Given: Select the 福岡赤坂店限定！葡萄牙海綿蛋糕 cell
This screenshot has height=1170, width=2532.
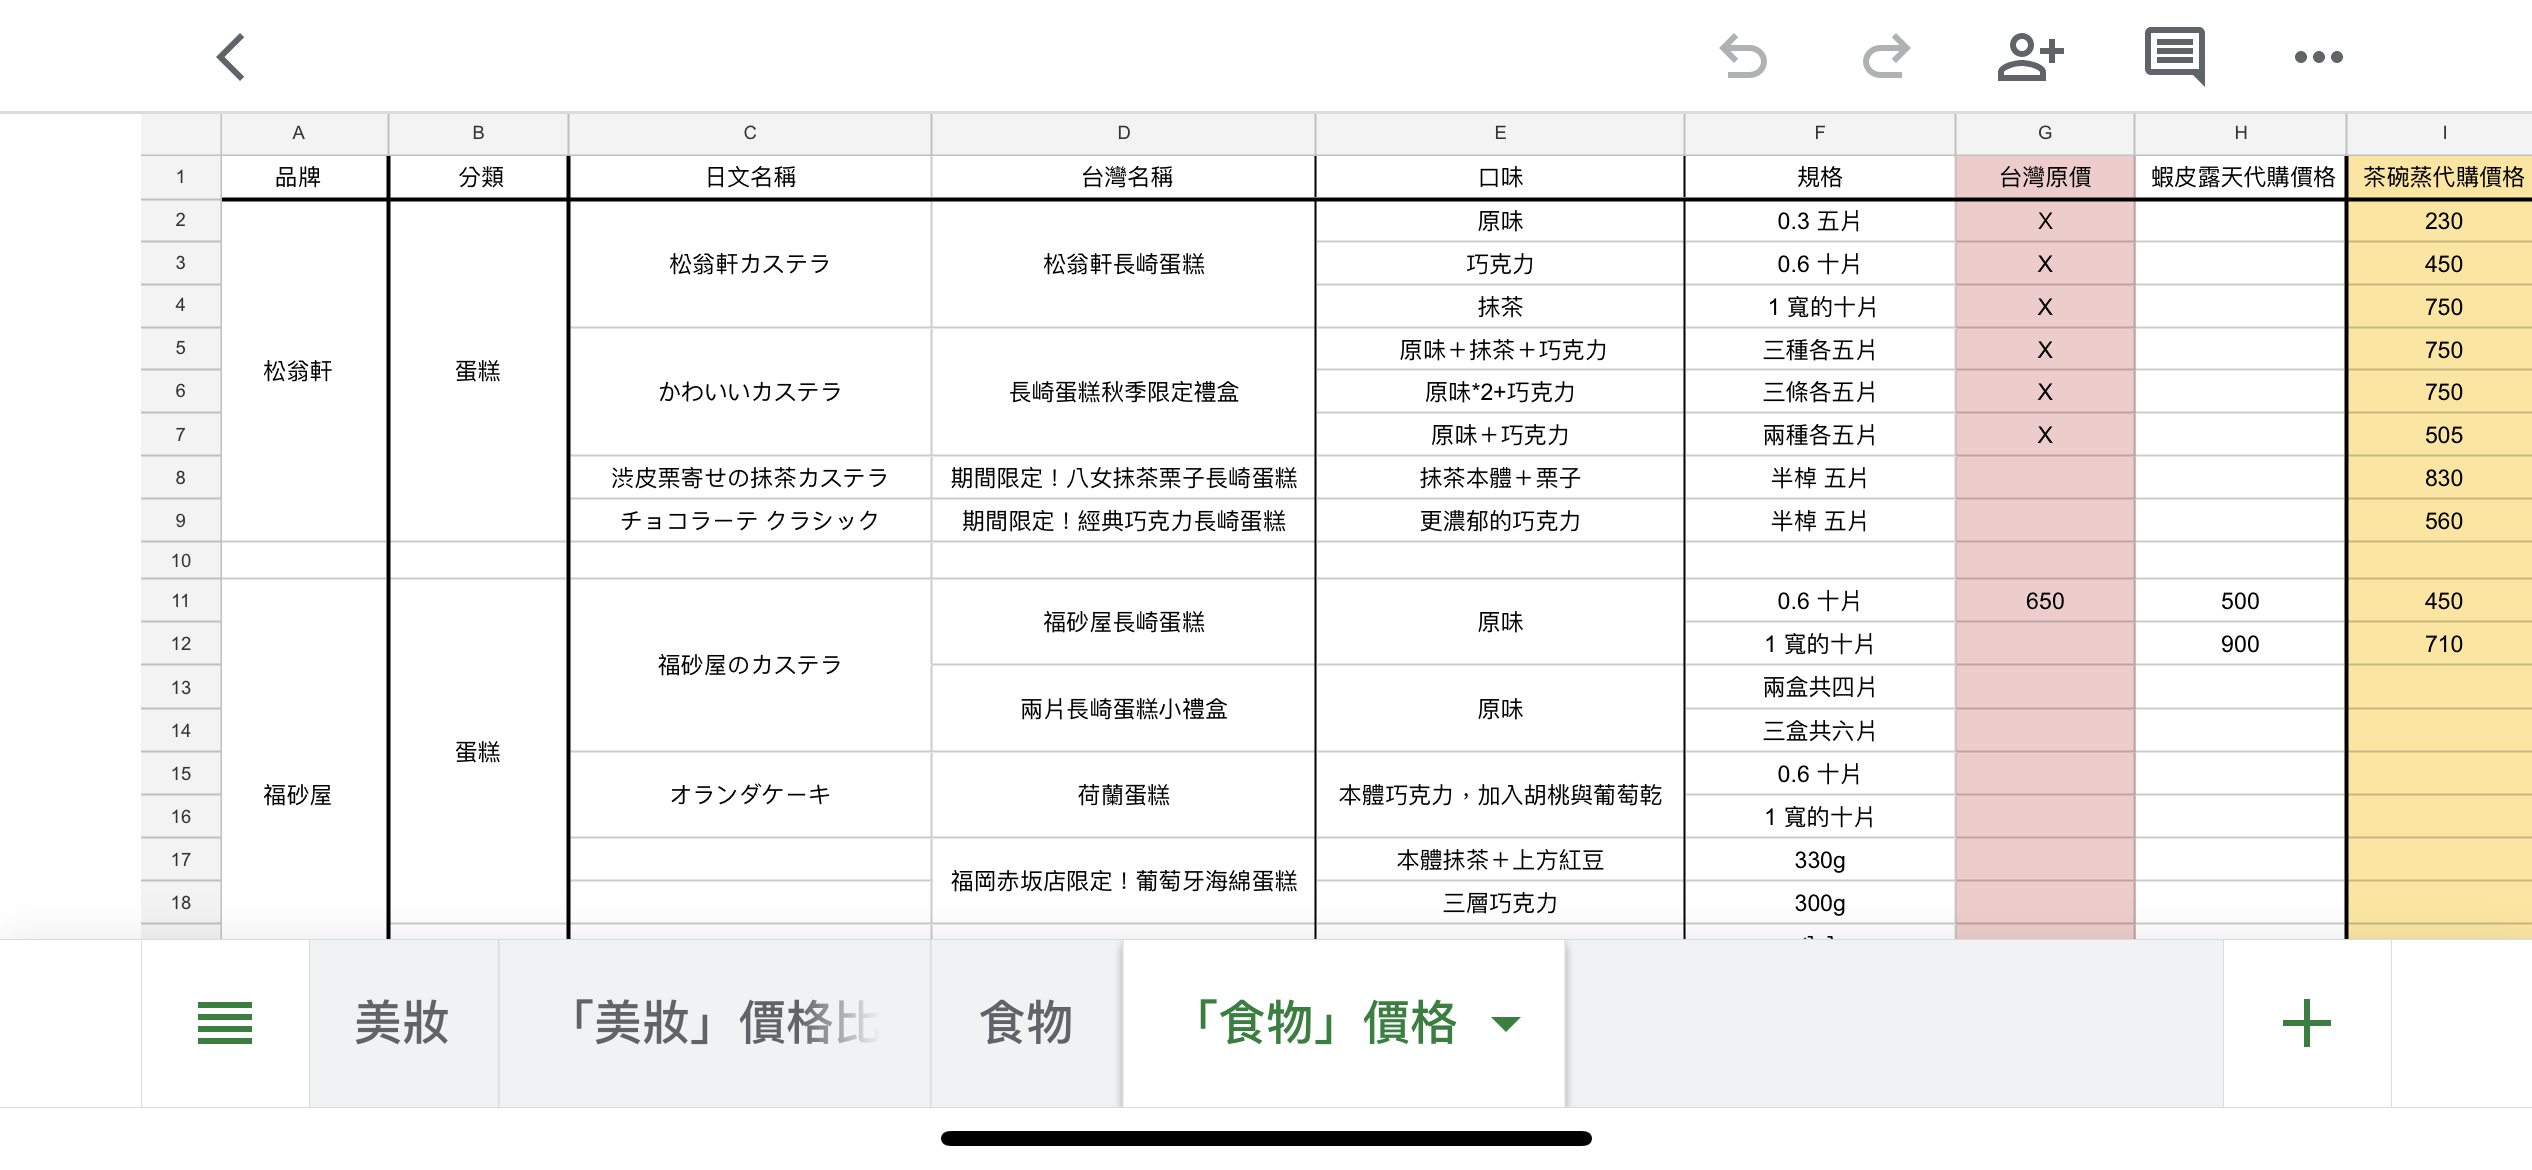Looking at the screenshot, I should 1123,881.
